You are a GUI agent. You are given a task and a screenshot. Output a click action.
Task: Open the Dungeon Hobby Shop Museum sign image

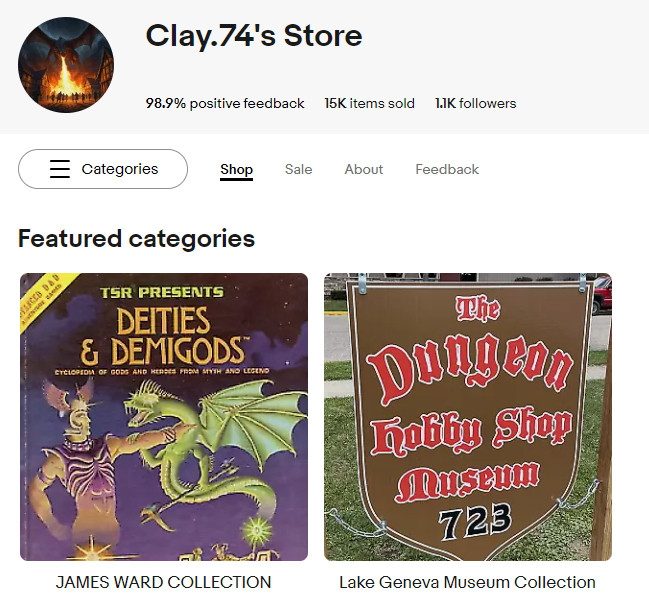pos(468,417)
